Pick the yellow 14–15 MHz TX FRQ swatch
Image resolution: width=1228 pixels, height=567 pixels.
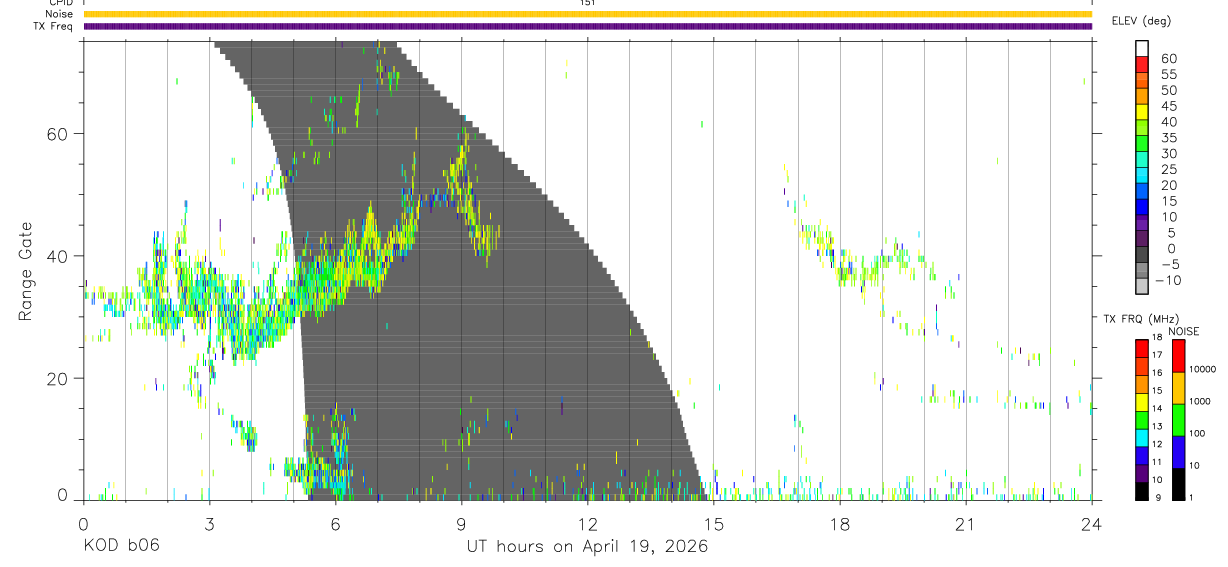coord(1142,402)
